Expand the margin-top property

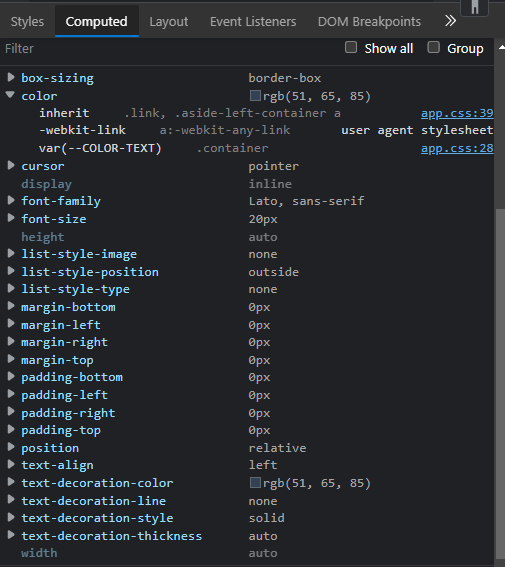click(x=11, y=359)
